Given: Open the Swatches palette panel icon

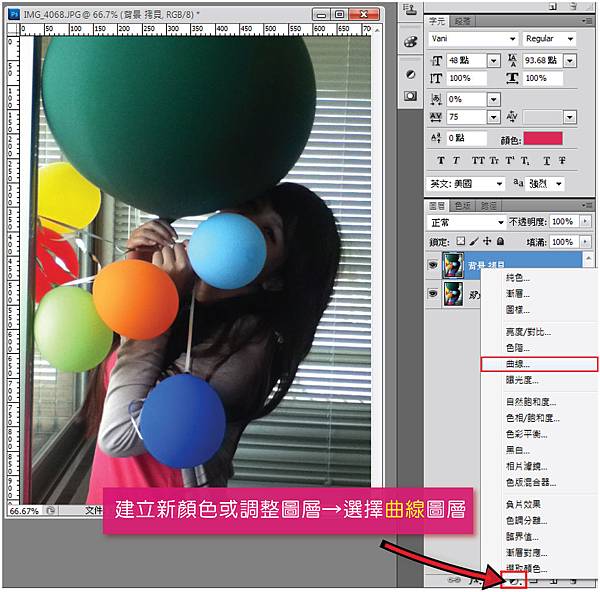Looking at the screenshot, I should pos(410,41).
